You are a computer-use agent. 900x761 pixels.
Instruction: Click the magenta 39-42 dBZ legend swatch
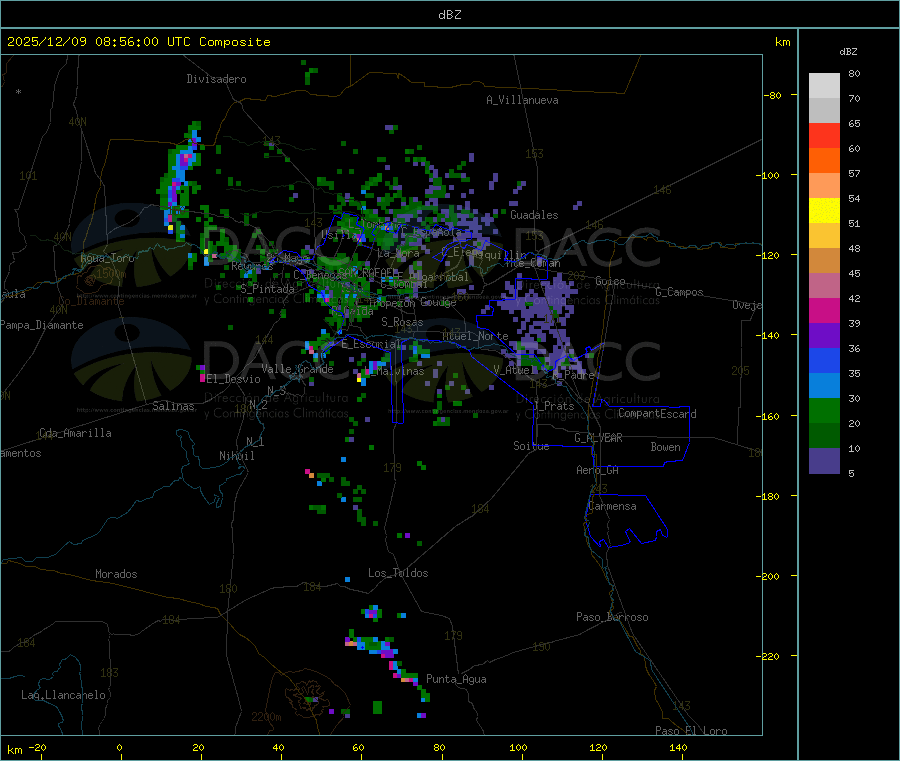click(824, 310)
